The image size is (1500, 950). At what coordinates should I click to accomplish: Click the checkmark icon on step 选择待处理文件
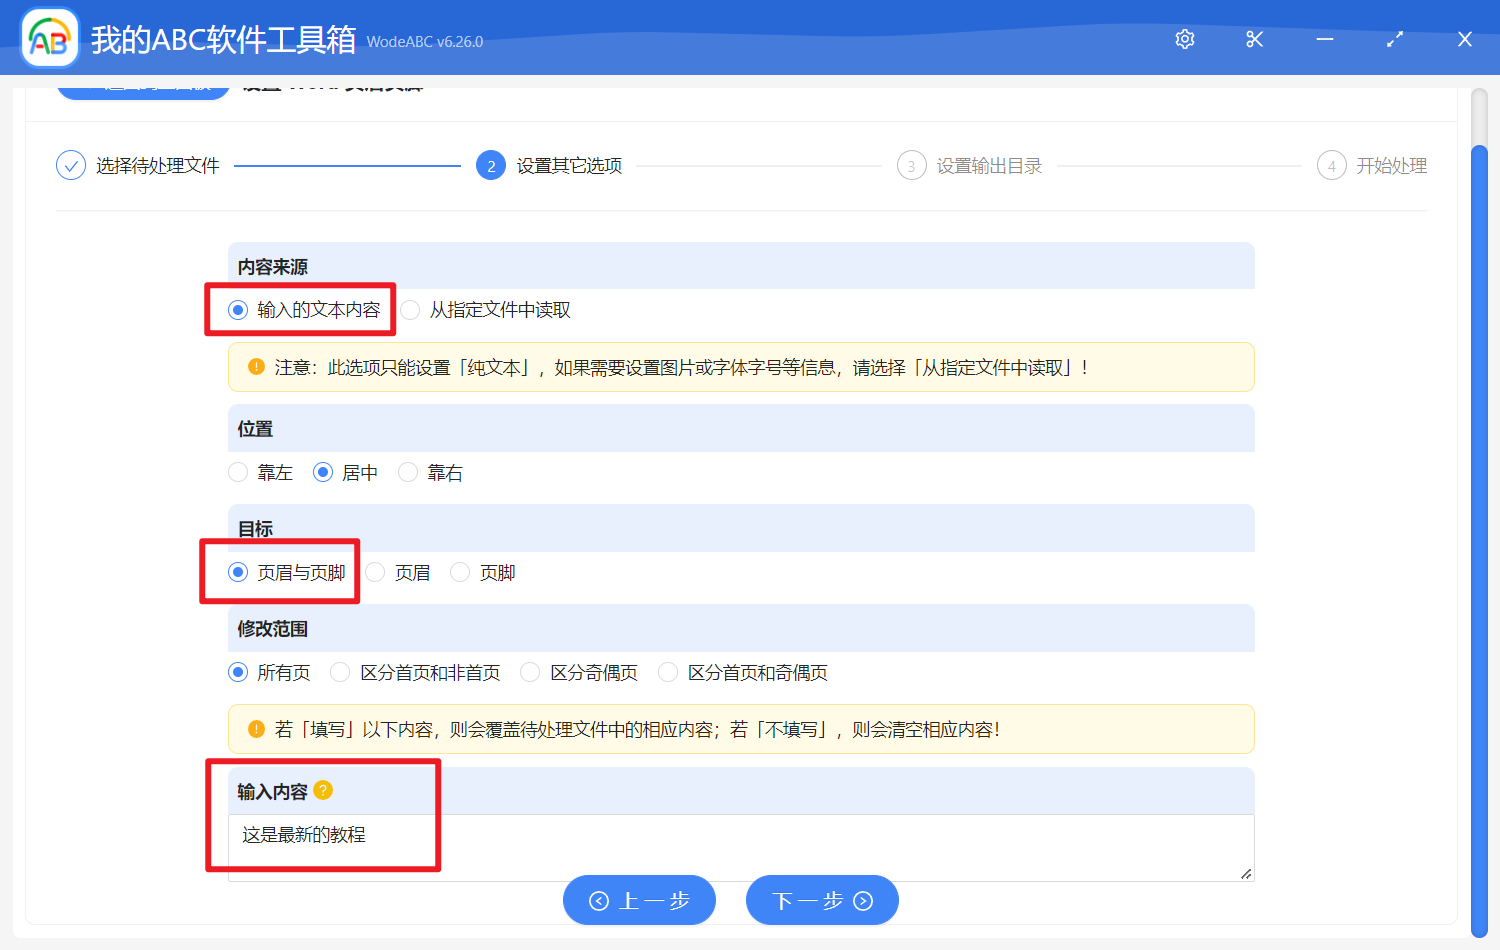pos(70,165)
